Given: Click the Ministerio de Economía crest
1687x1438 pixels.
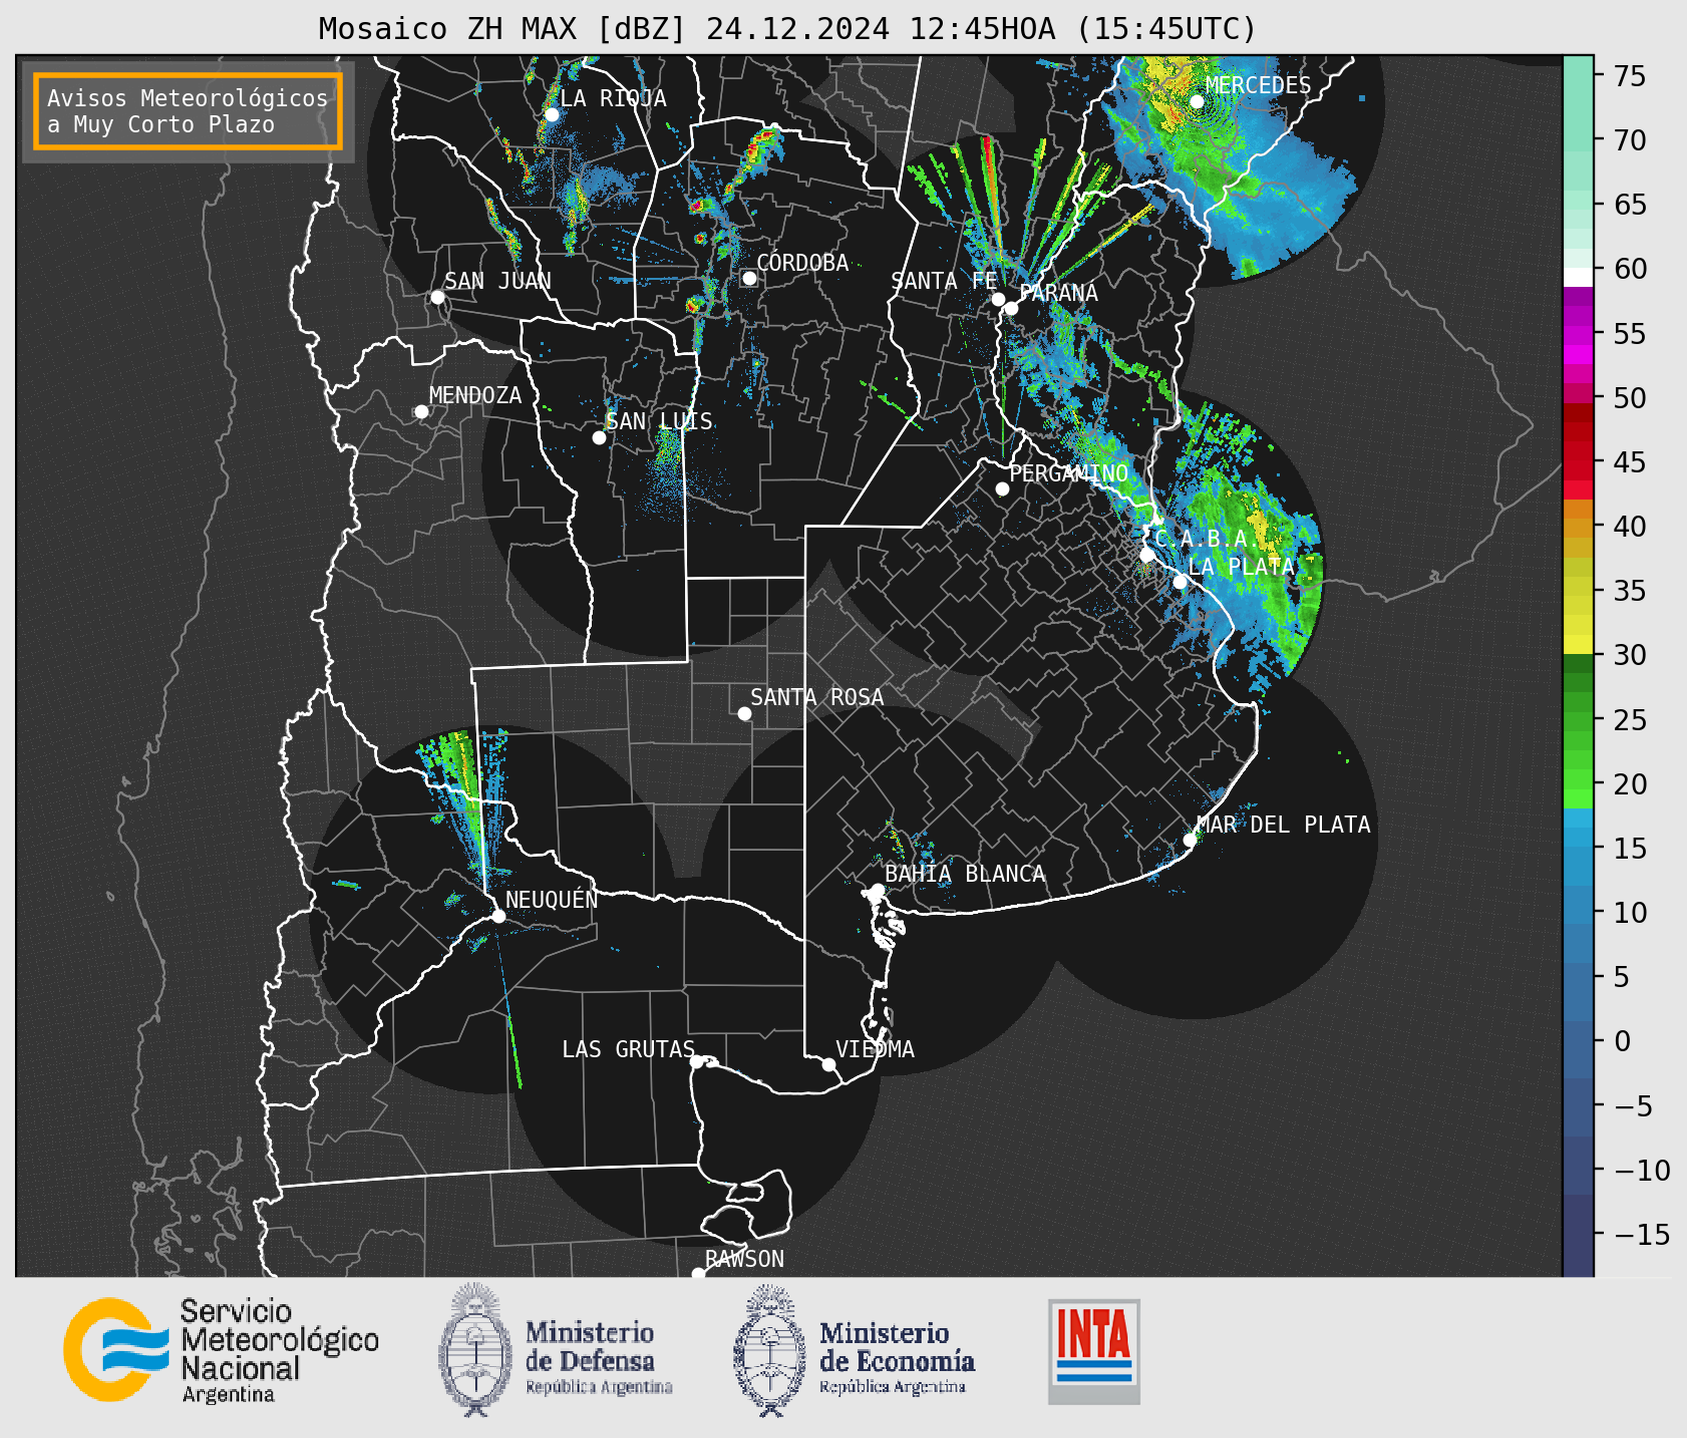Looking at the screenshot, I should tap(770, 1350).
